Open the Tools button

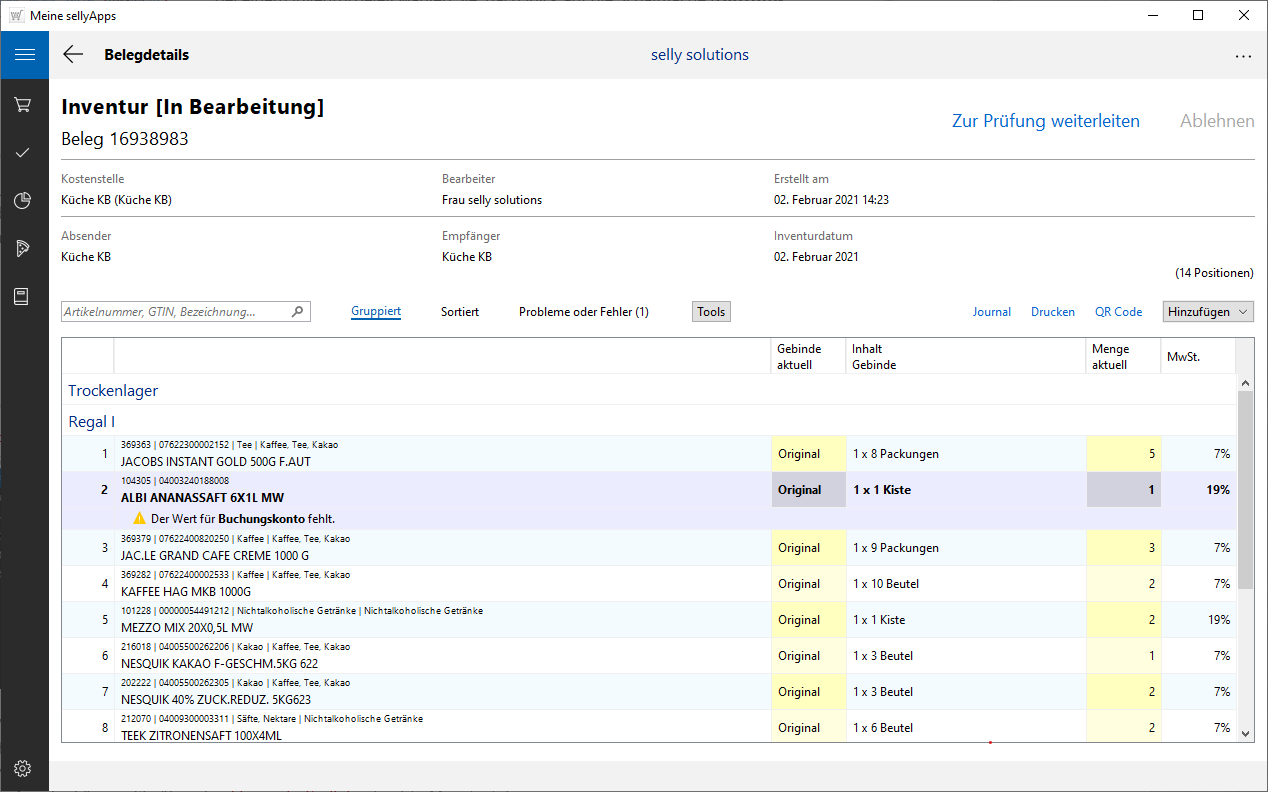point(711,312)
